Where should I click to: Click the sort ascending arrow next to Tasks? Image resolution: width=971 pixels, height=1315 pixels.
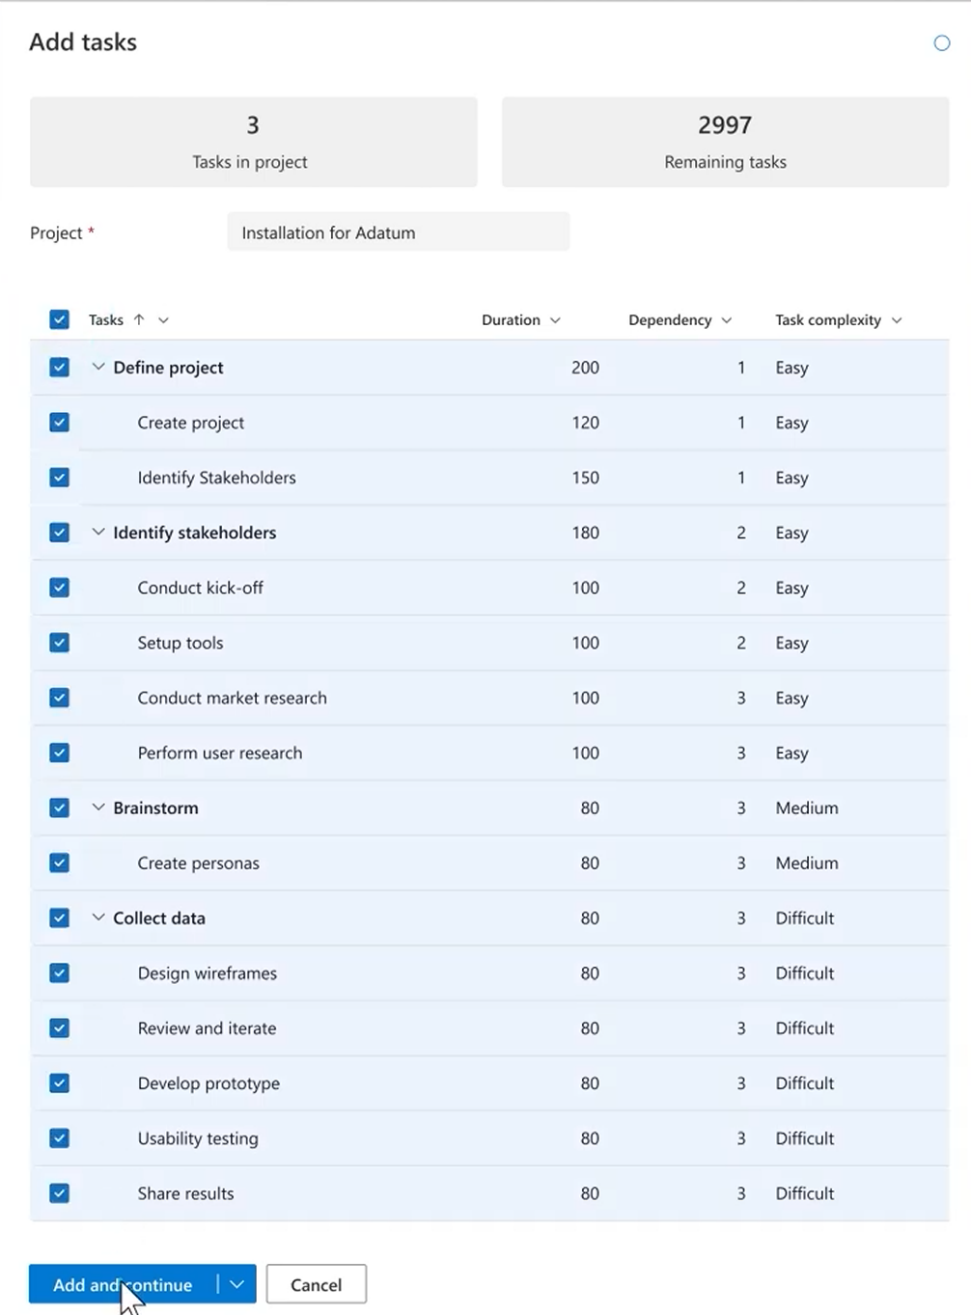139,320
